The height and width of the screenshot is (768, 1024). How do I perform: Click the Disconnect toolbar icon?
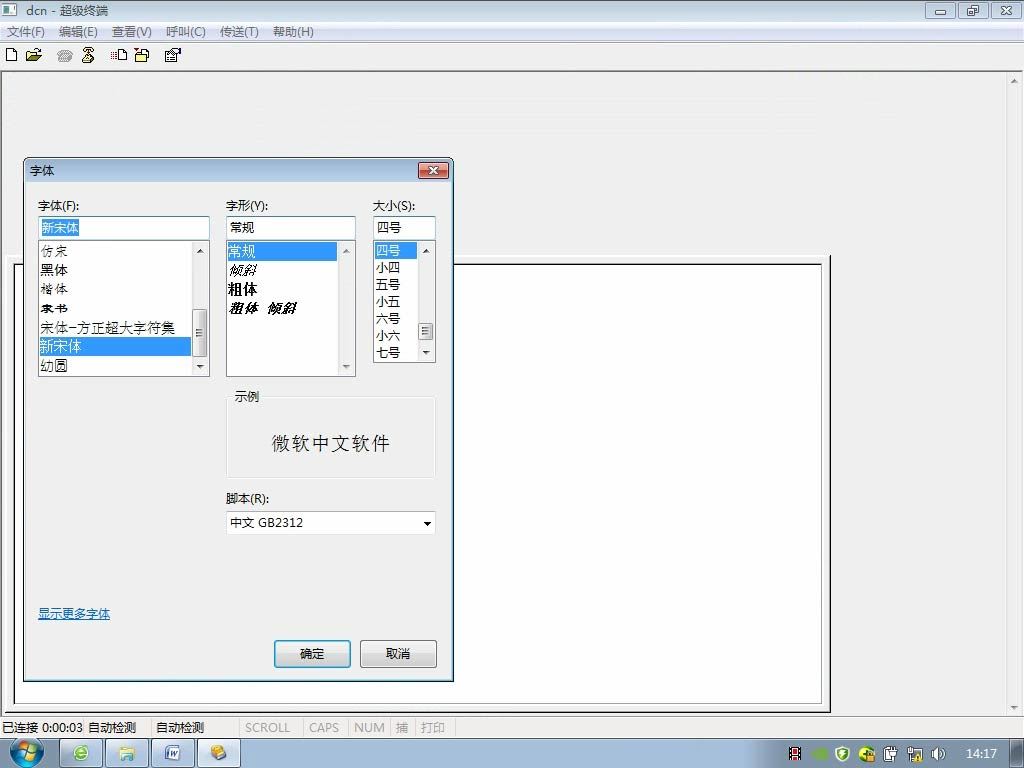point(88,55)
